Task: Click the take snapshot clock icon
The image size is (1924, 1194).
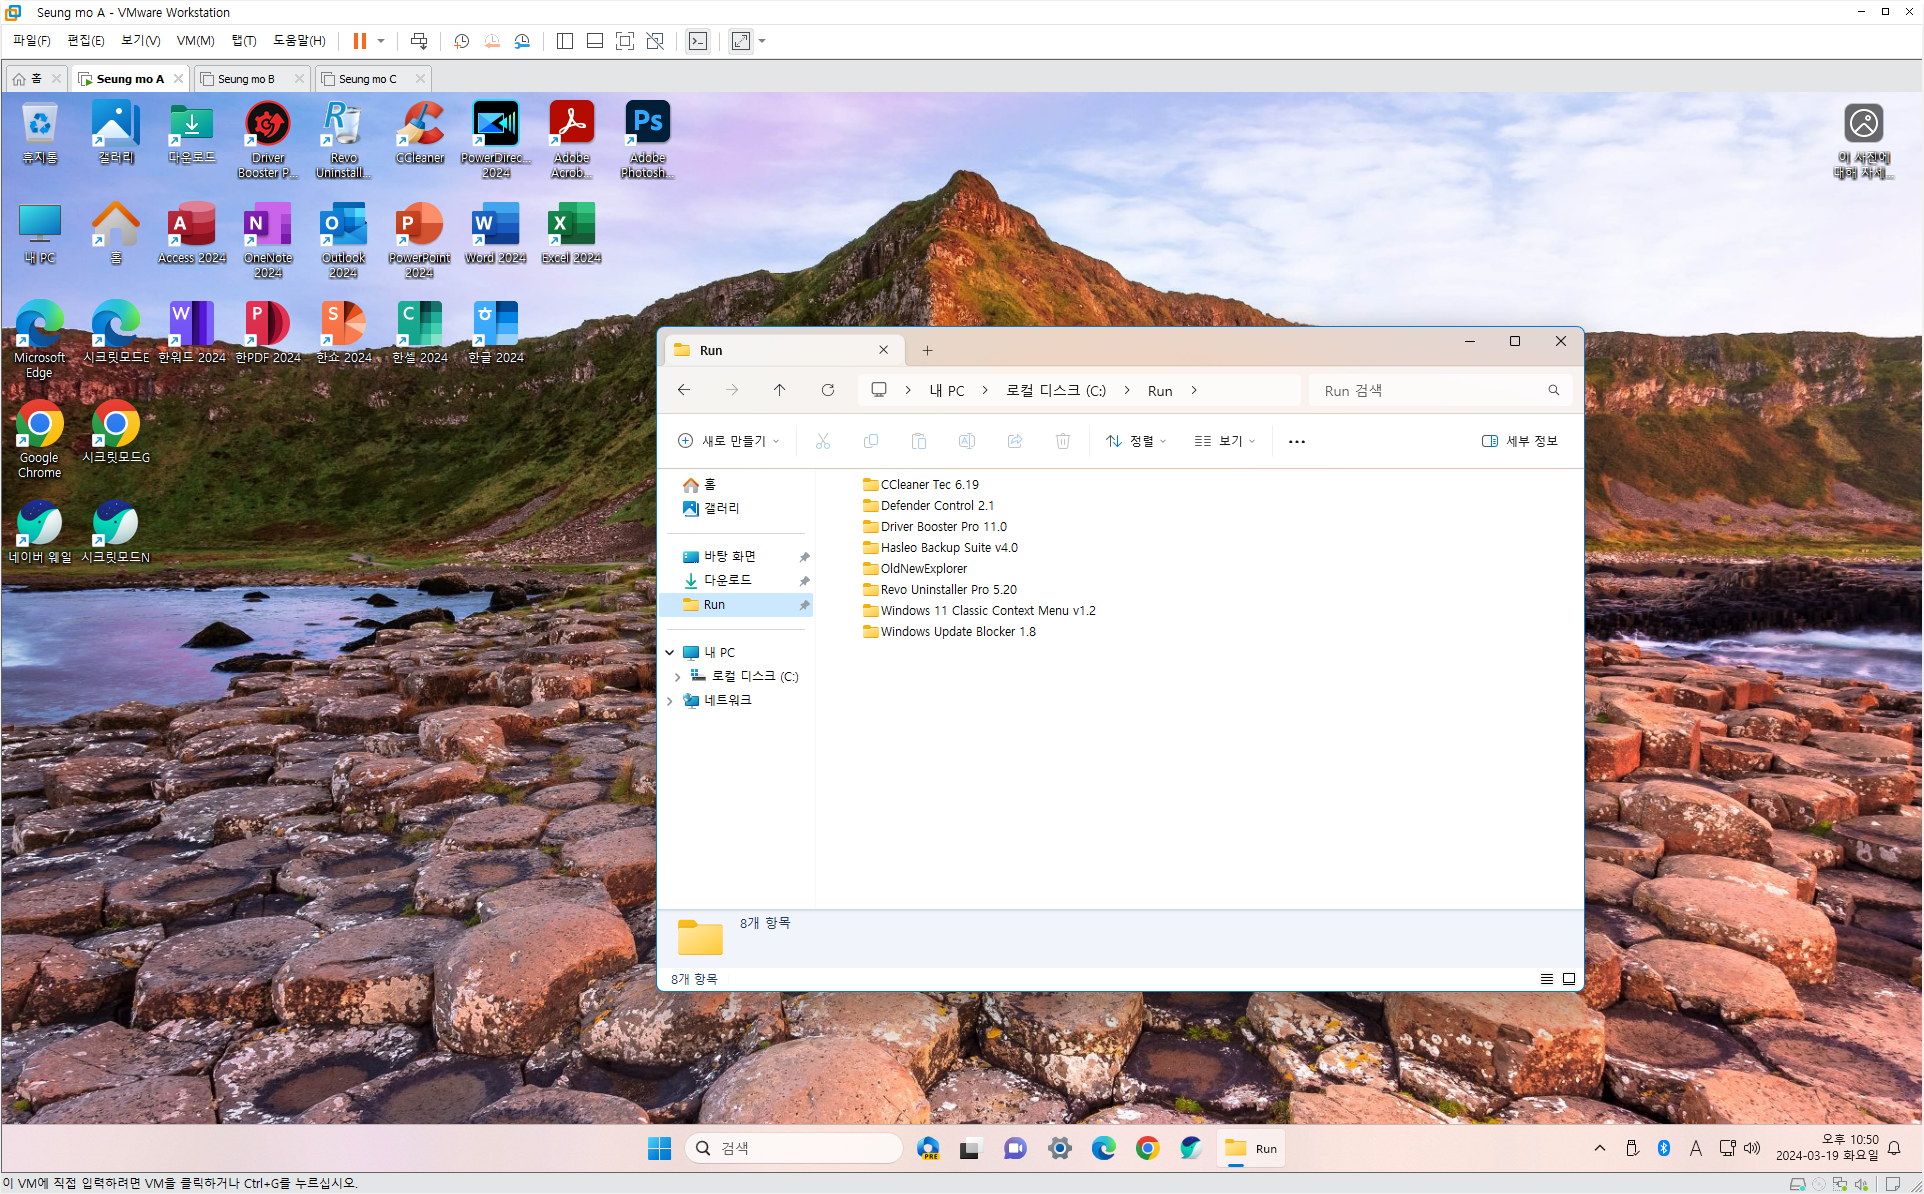Action: click(461, 41)
